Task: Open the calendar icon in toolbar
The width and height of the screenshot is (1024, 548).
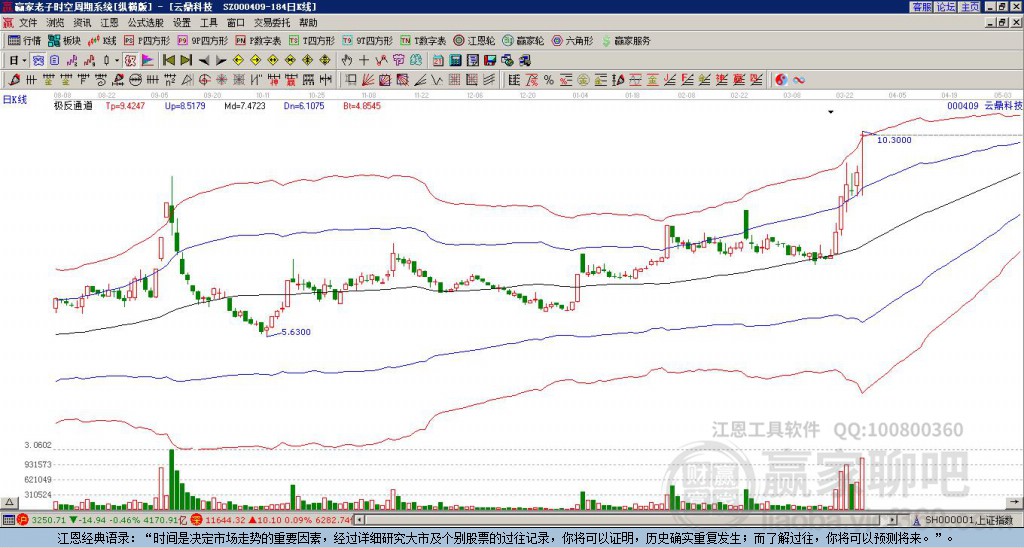Action: (438, 61)
